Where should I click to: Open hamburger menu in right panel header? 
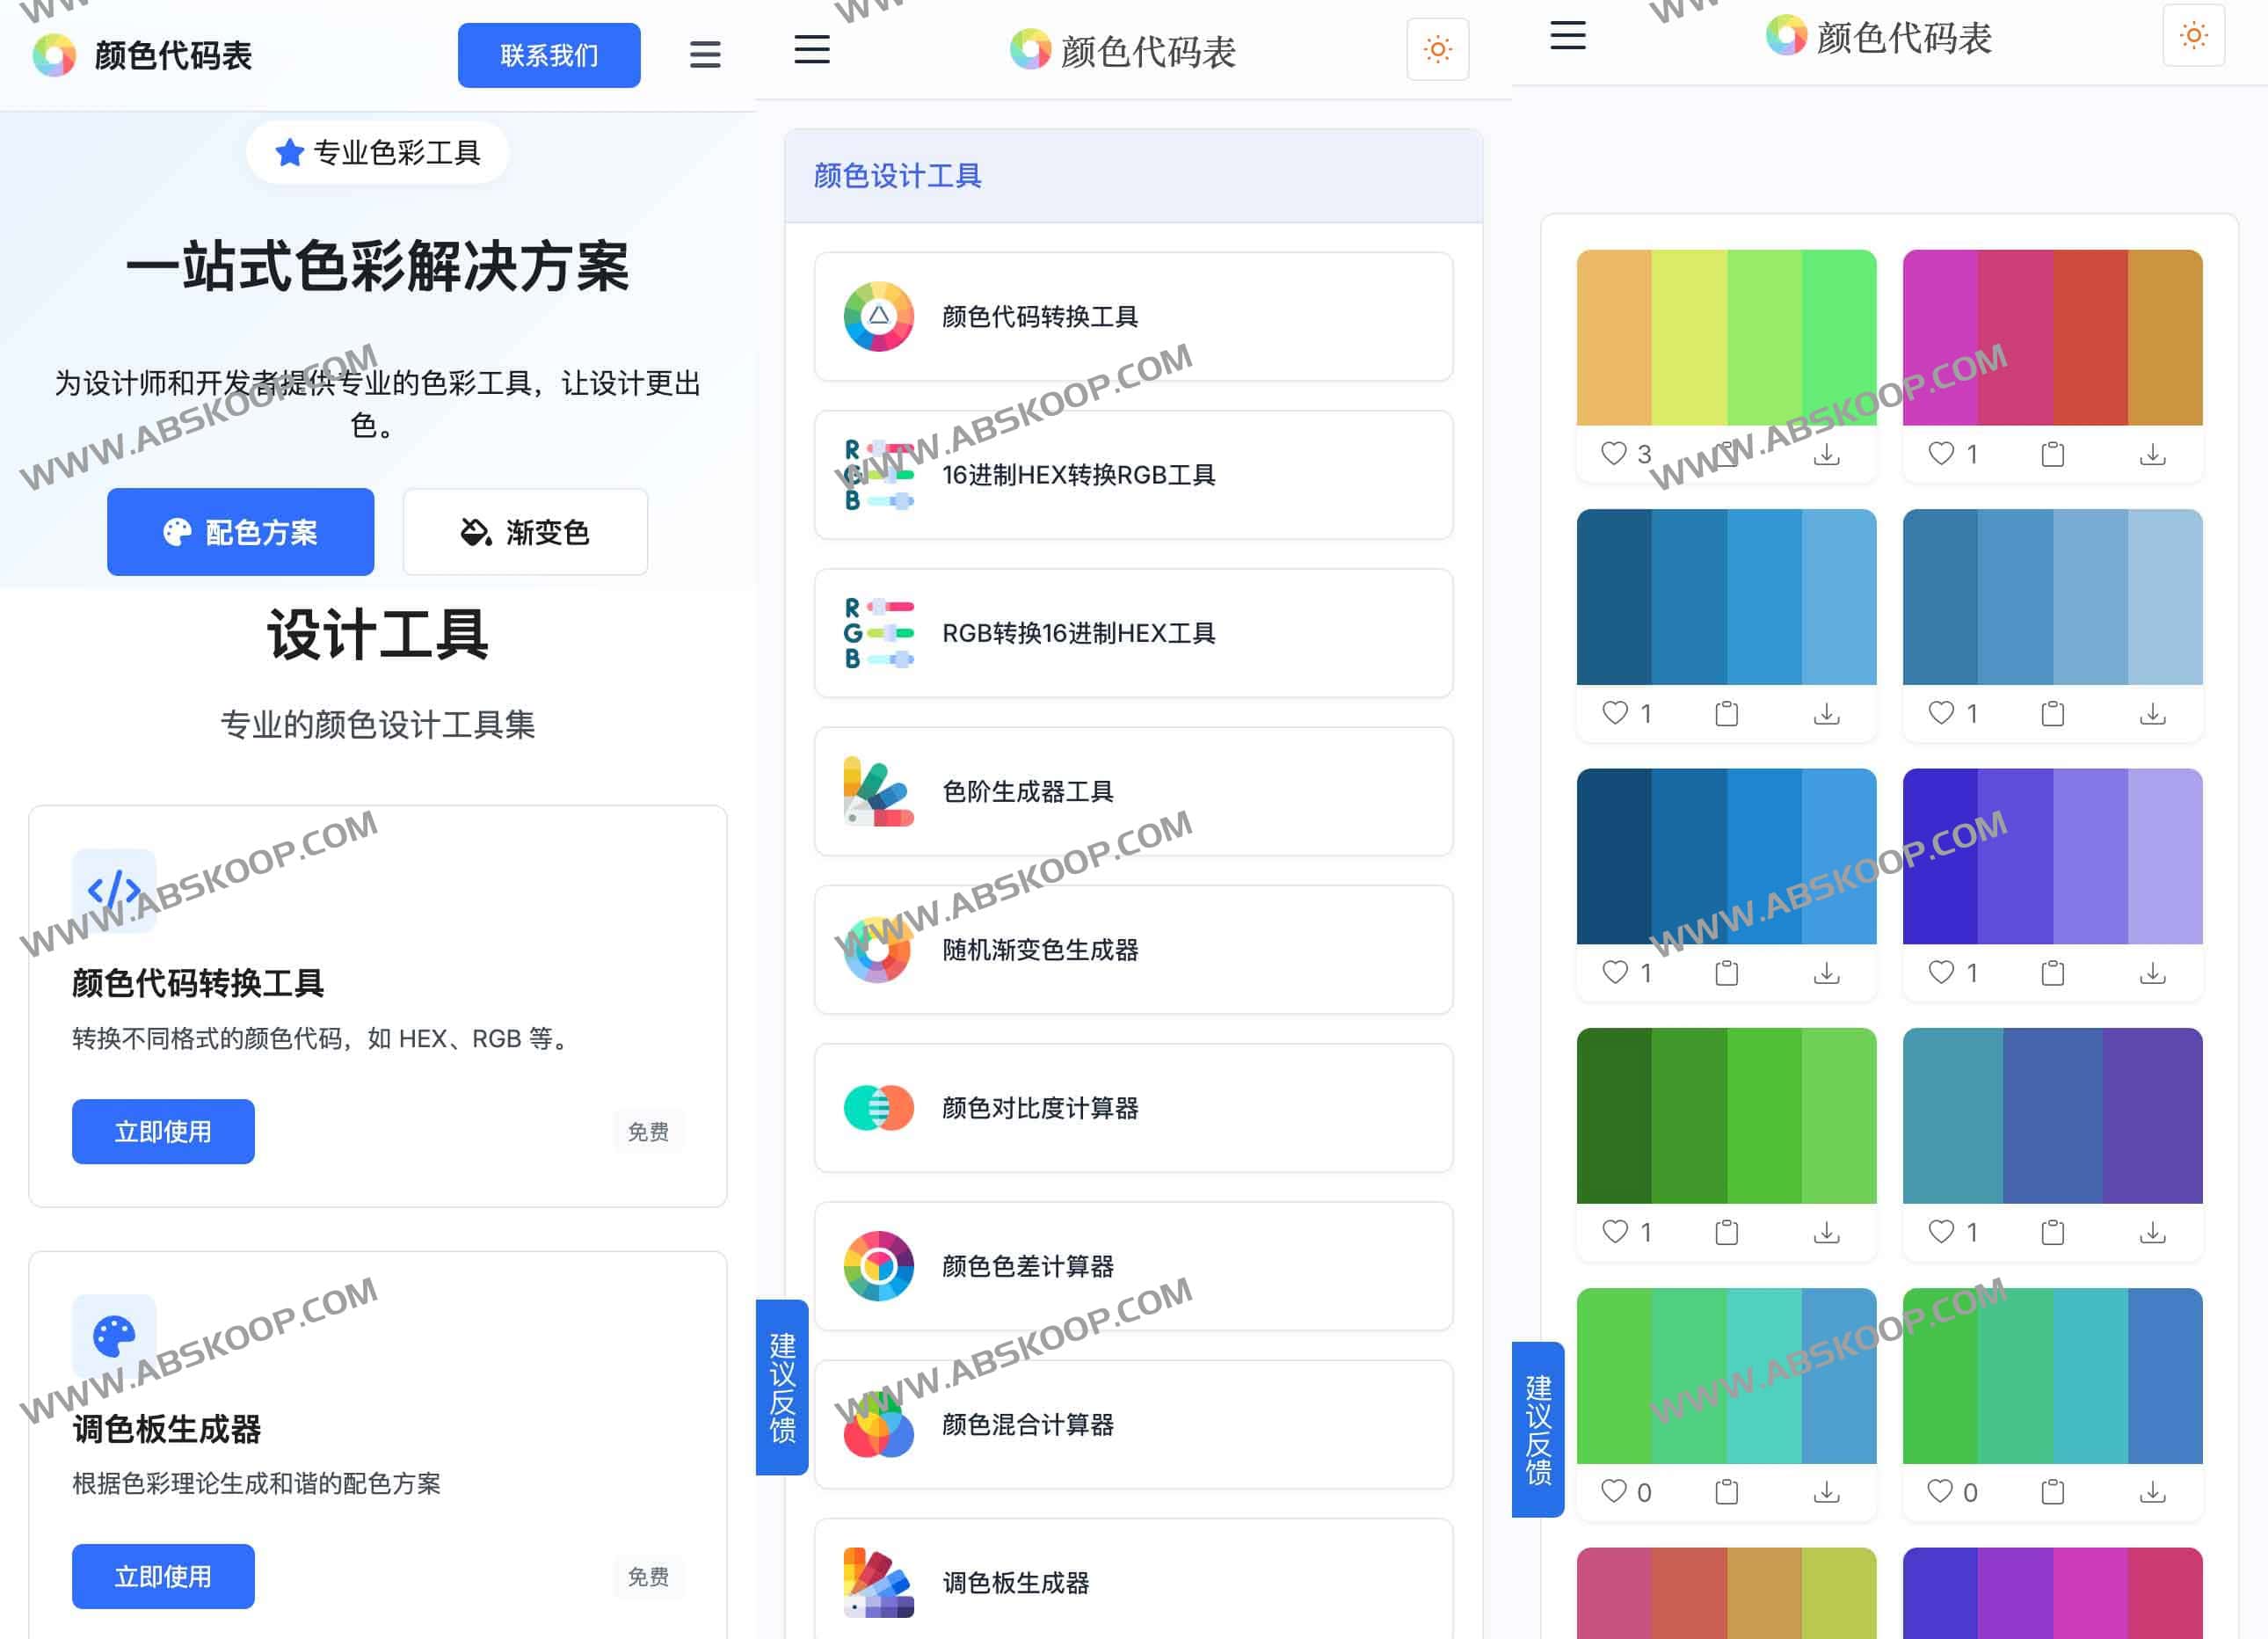tap(1567, 36)
